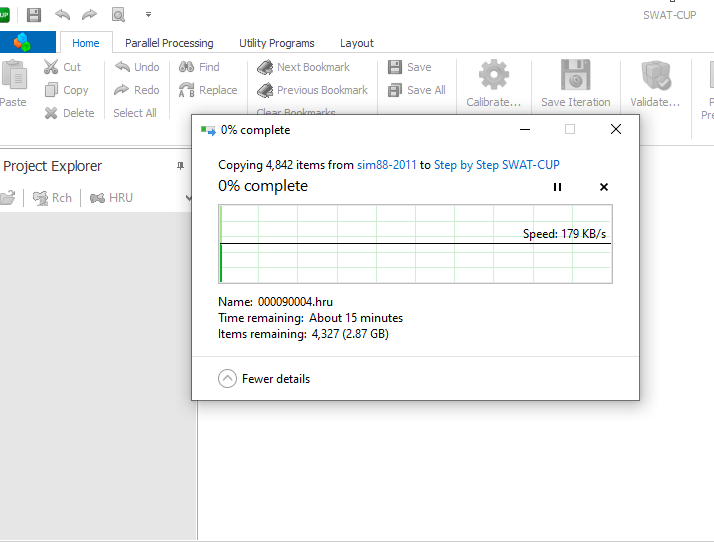The width and height of the screenshot is (714, 542).
Task: Jump to Next Bookmark
Action: [x=303, y=67]
